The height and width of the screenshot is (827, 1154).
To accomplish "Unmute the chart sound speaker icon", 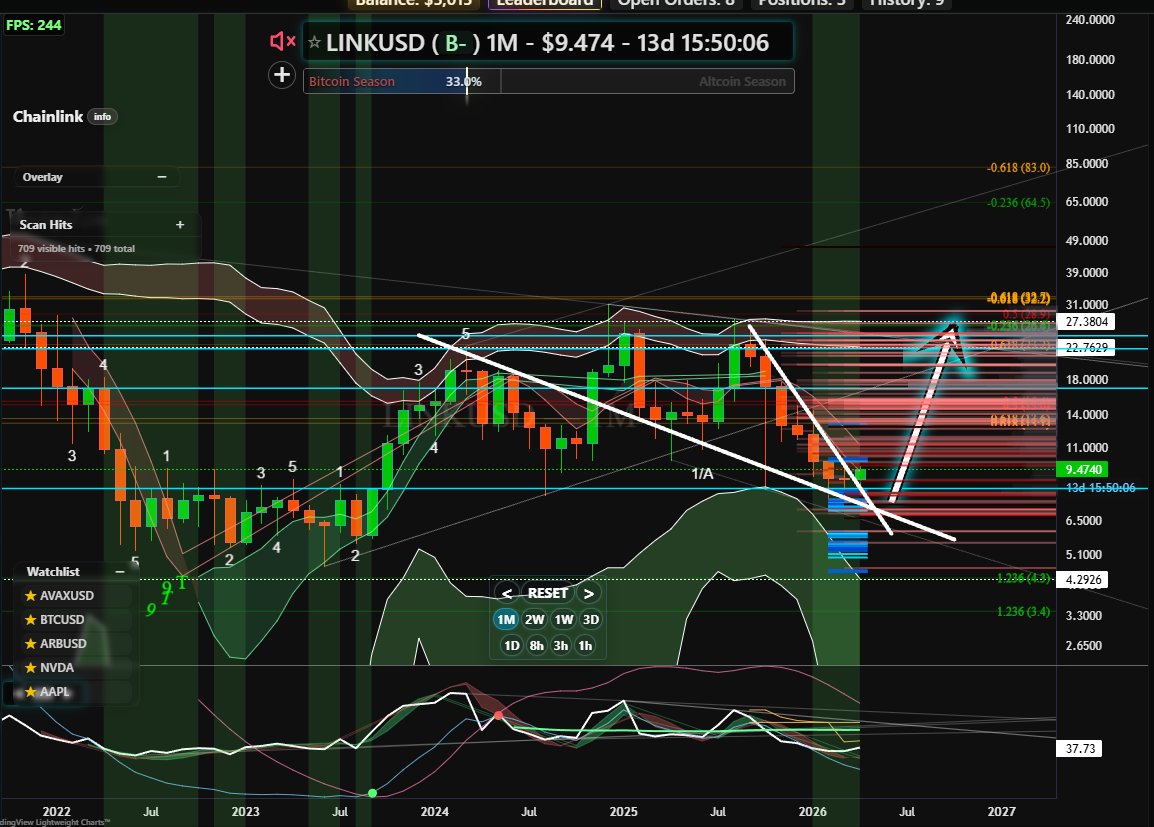I will pos(282,41).
